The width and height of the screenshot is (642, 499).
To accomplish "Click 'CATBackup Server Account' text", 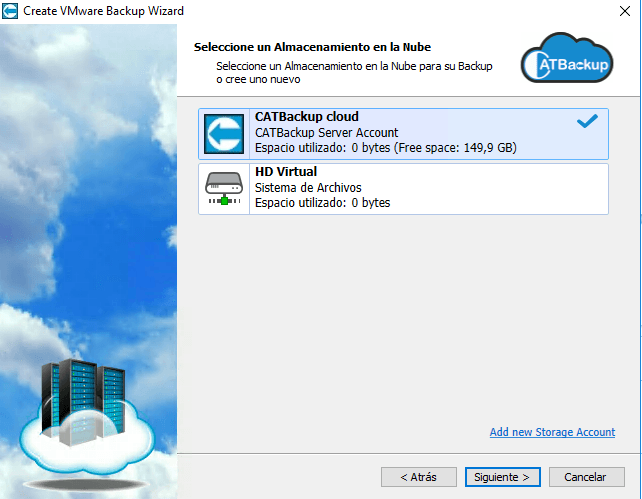I will coord(326,133).
